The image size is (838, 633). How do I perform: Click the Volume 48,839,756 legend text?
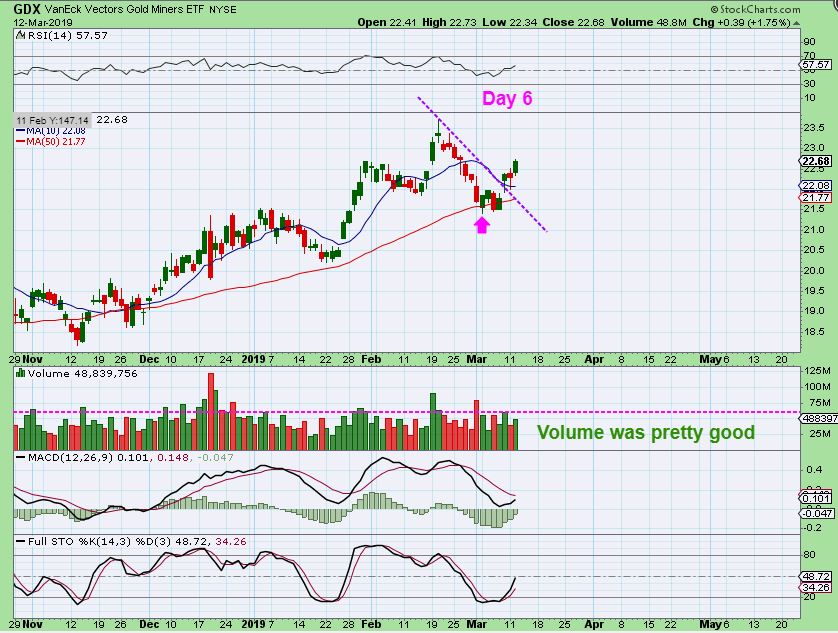(x=83, y=373)
